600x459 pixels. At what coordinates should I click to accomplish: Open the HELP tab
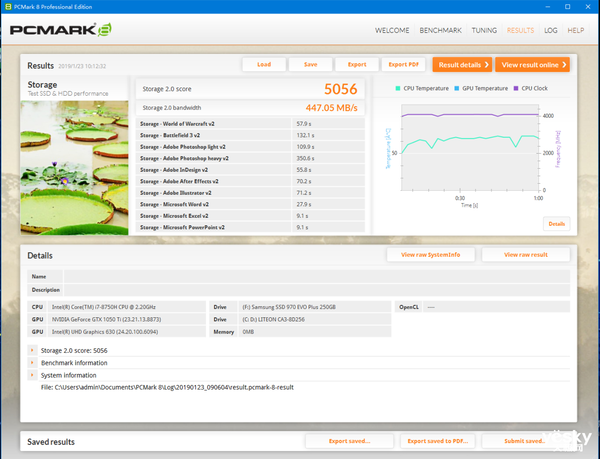pyautogui.click(x=576, y=30)
